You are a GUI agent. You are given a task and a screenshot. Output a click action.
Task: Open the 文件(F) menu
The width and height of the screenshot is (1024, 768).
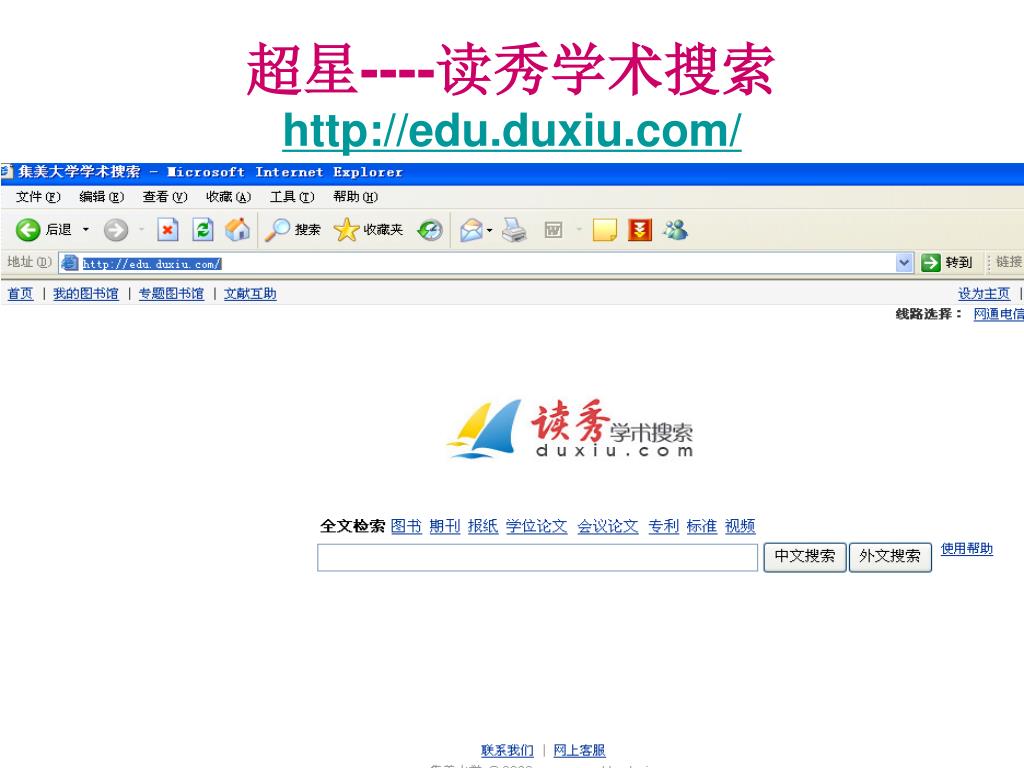click(x=38, y=197)
